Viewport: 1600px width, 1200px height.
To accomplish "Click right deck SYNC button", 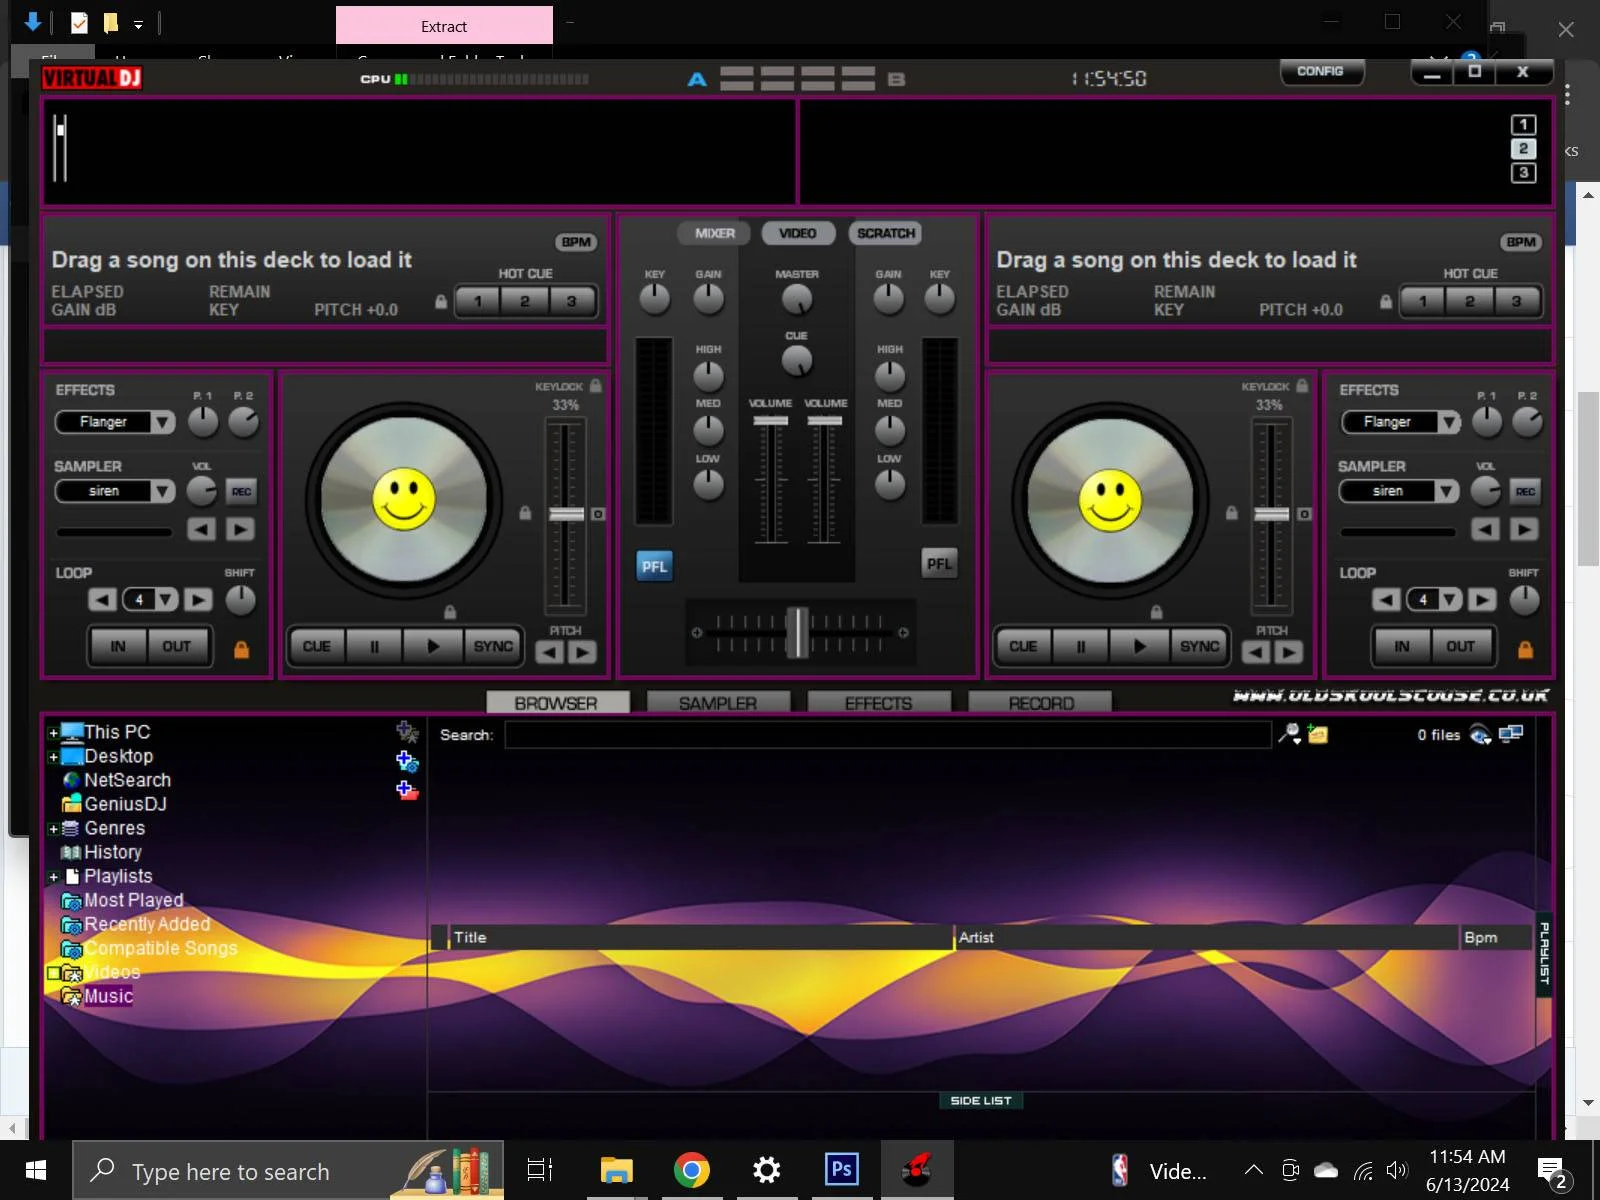I will pyautogui.click(x=1199, y=646).
